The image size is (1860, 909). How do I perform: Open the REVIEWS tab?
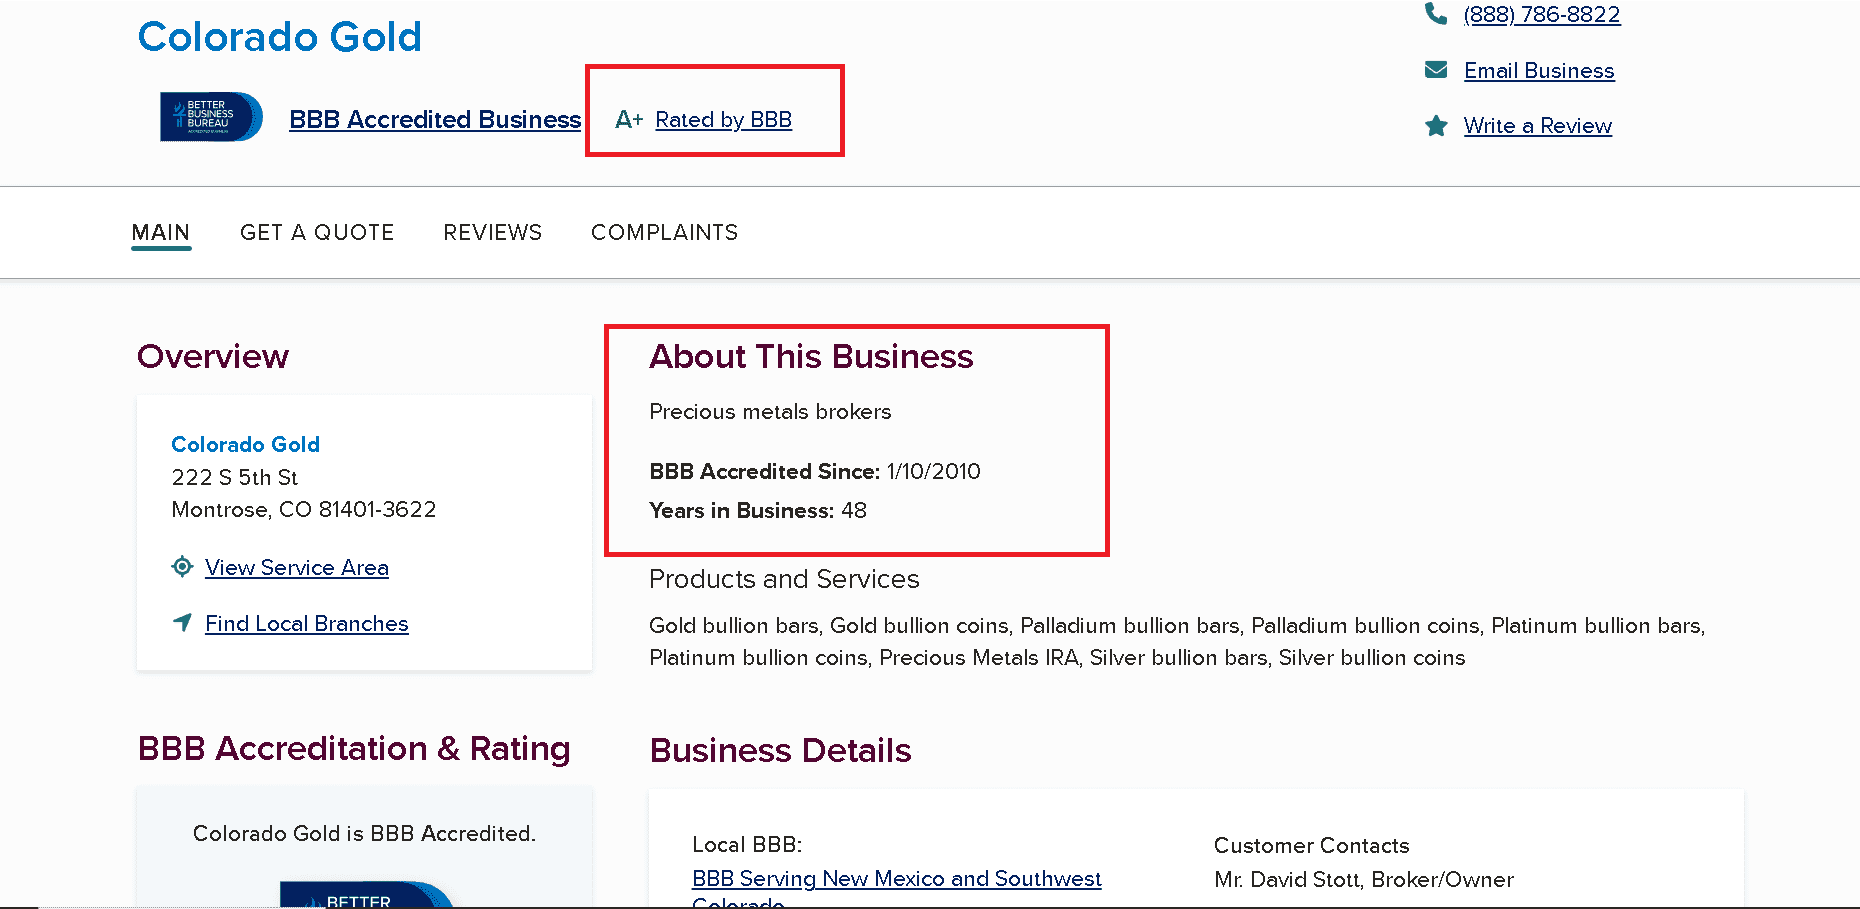click(492, 232)
